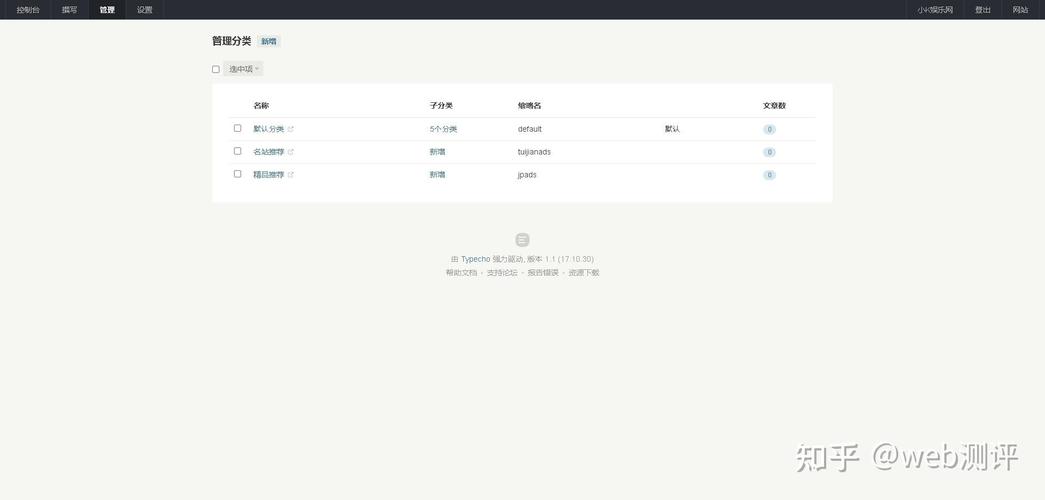Go to 控制台 in the top bar
This screenshot has height=500, width=1045.
pos(28,10)
